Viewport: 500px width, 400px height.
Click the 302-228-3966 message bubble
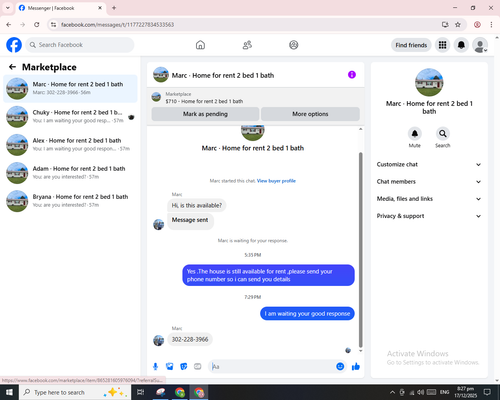click(x=190, y=339)
